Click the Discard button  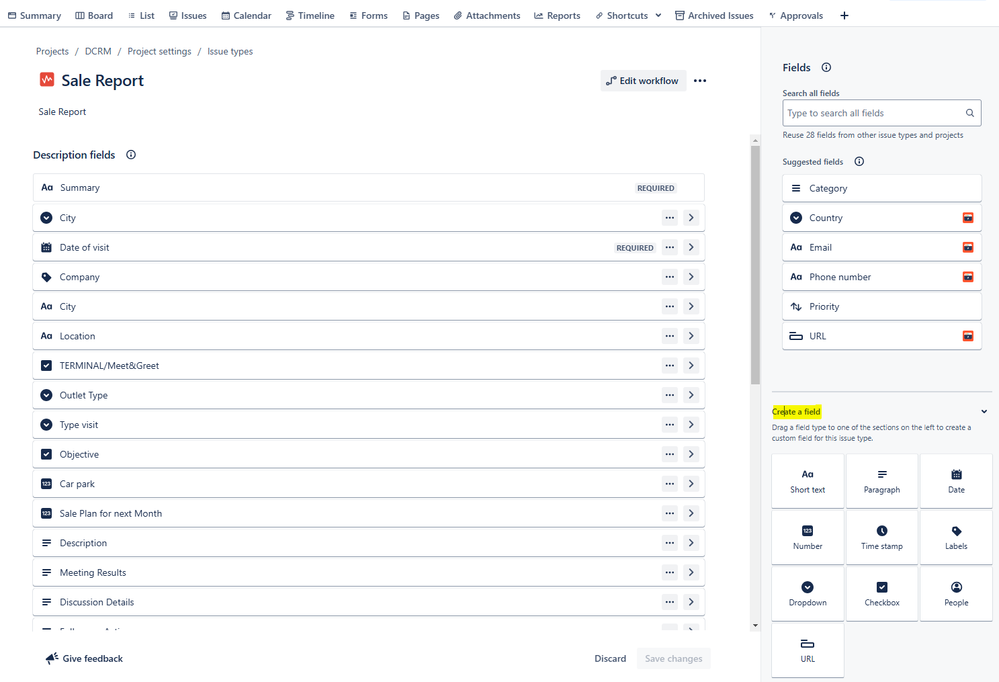coord(610,659)
